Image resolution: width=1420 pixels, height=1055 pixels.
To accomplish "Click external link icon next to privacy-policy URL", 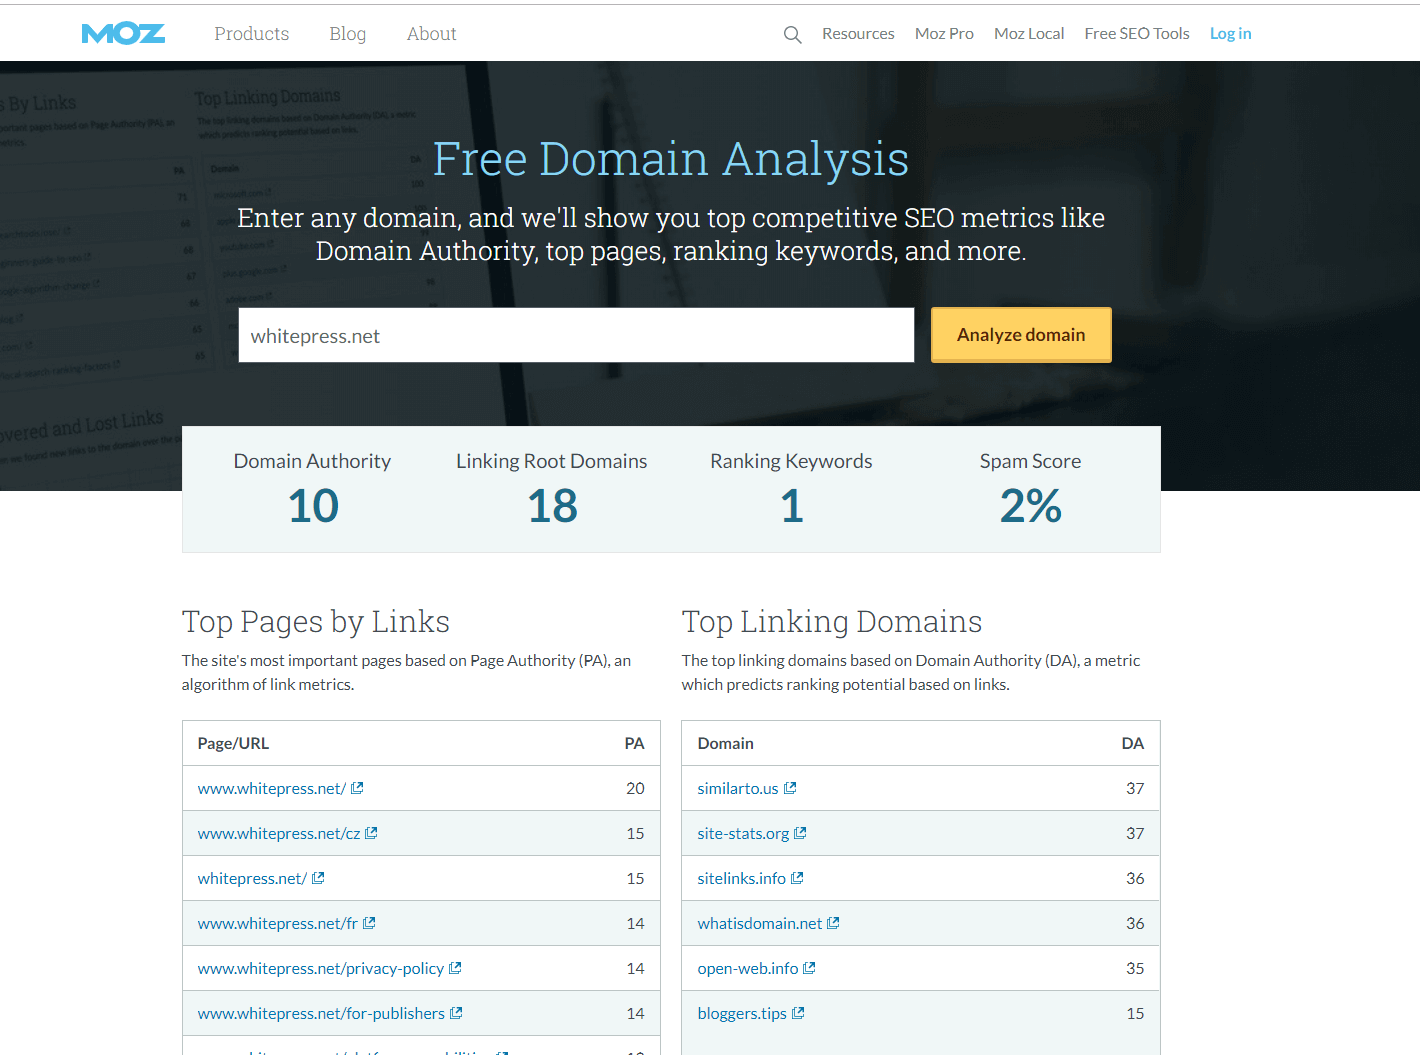I will [455, 968].
